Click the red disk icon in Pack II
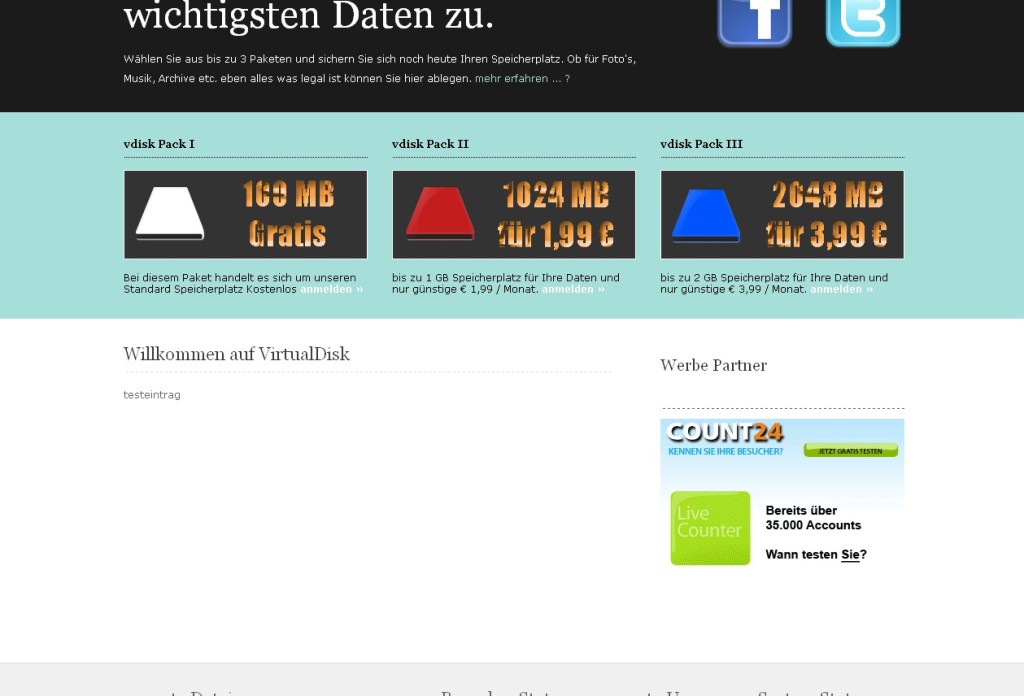Screen dimensions: 1024x696 (440, 214)
